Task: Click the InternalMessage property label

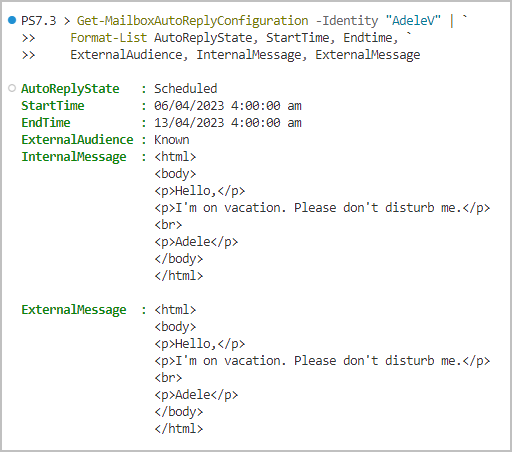Action: click(74, 157)
